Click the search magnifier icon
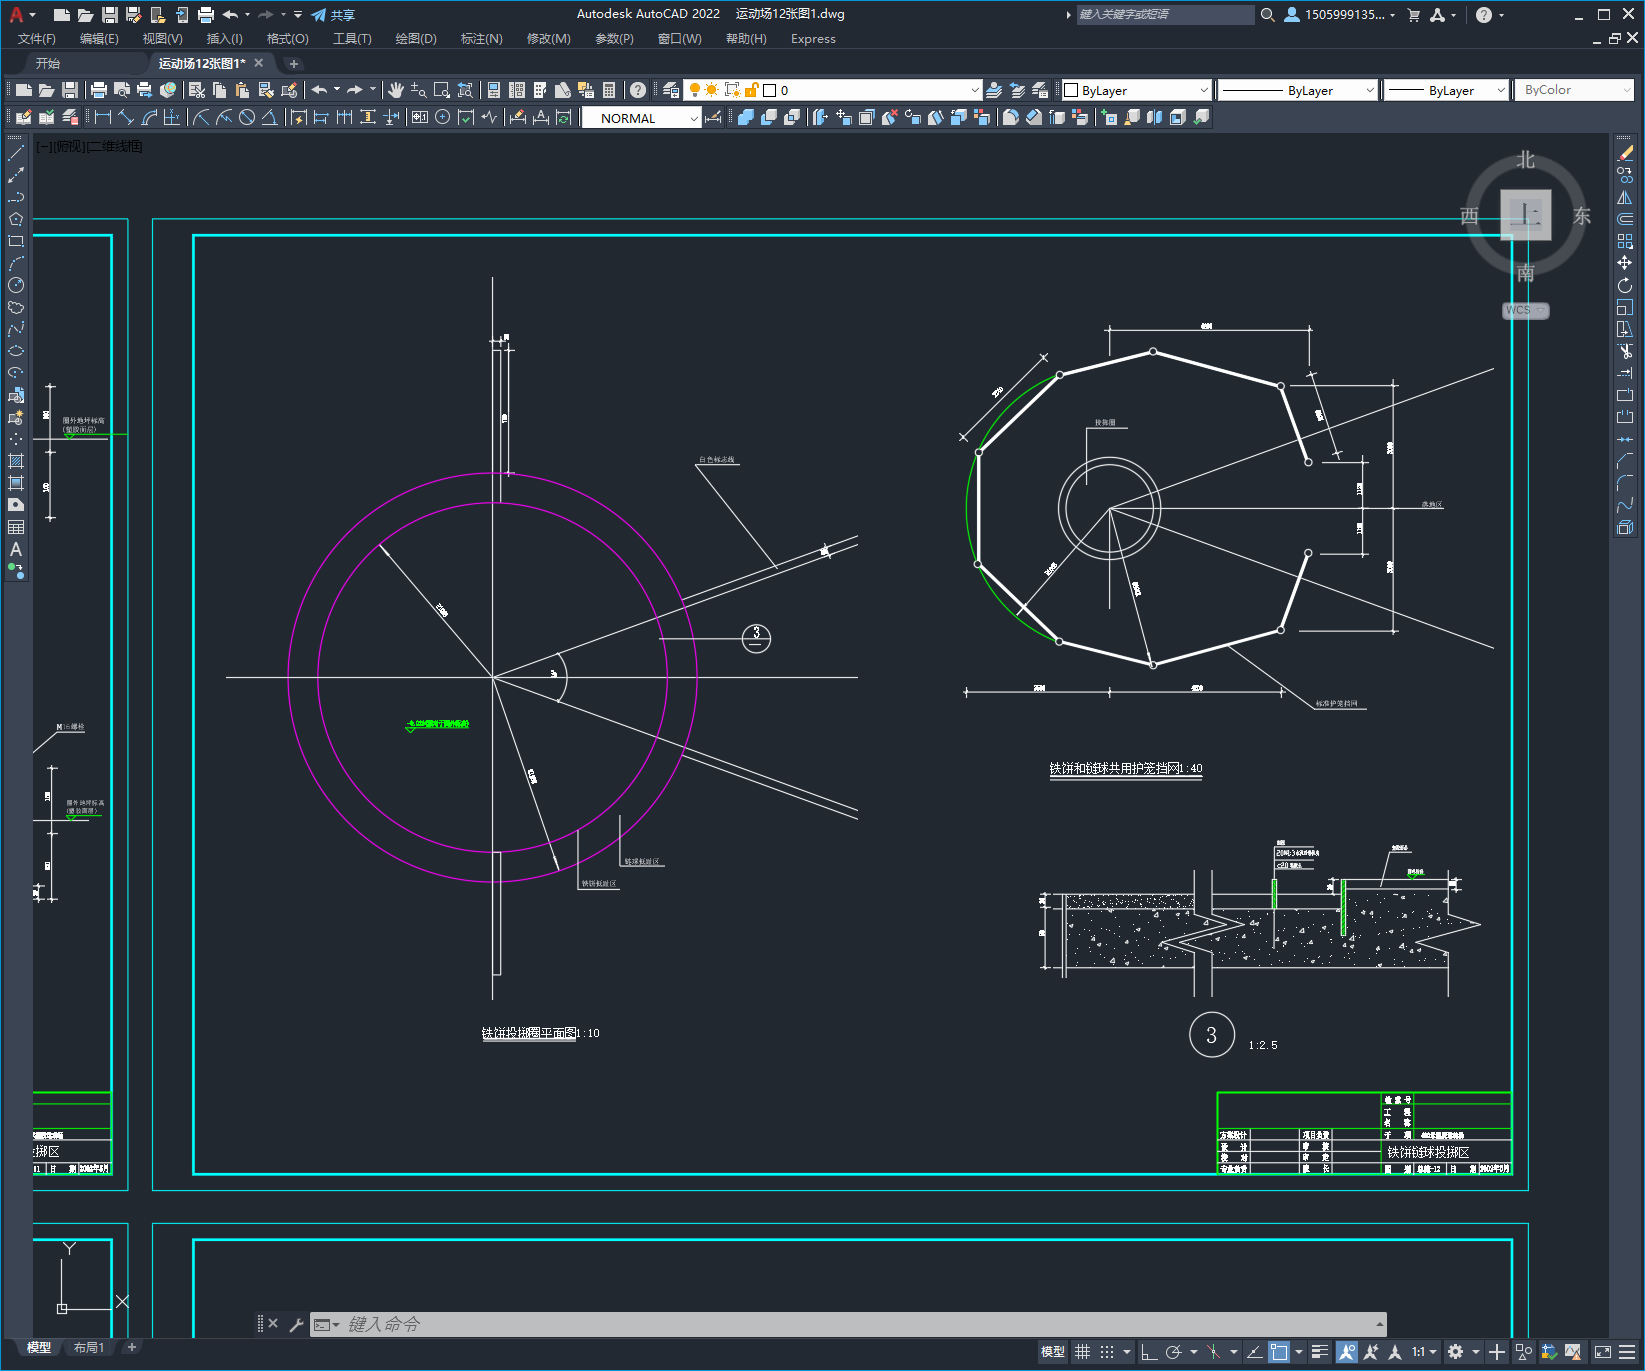 tap(1268, 15)
